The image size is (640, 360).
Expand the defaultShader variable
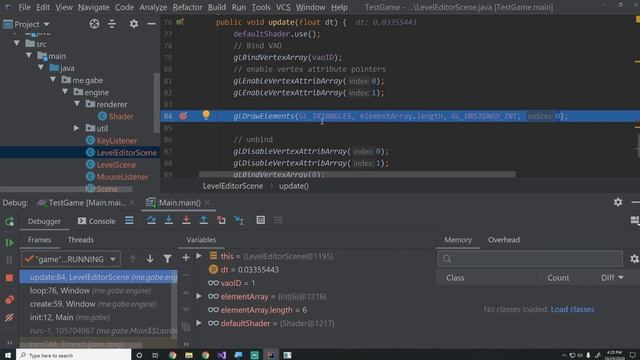pyautogui.click(x=199, y=323)
